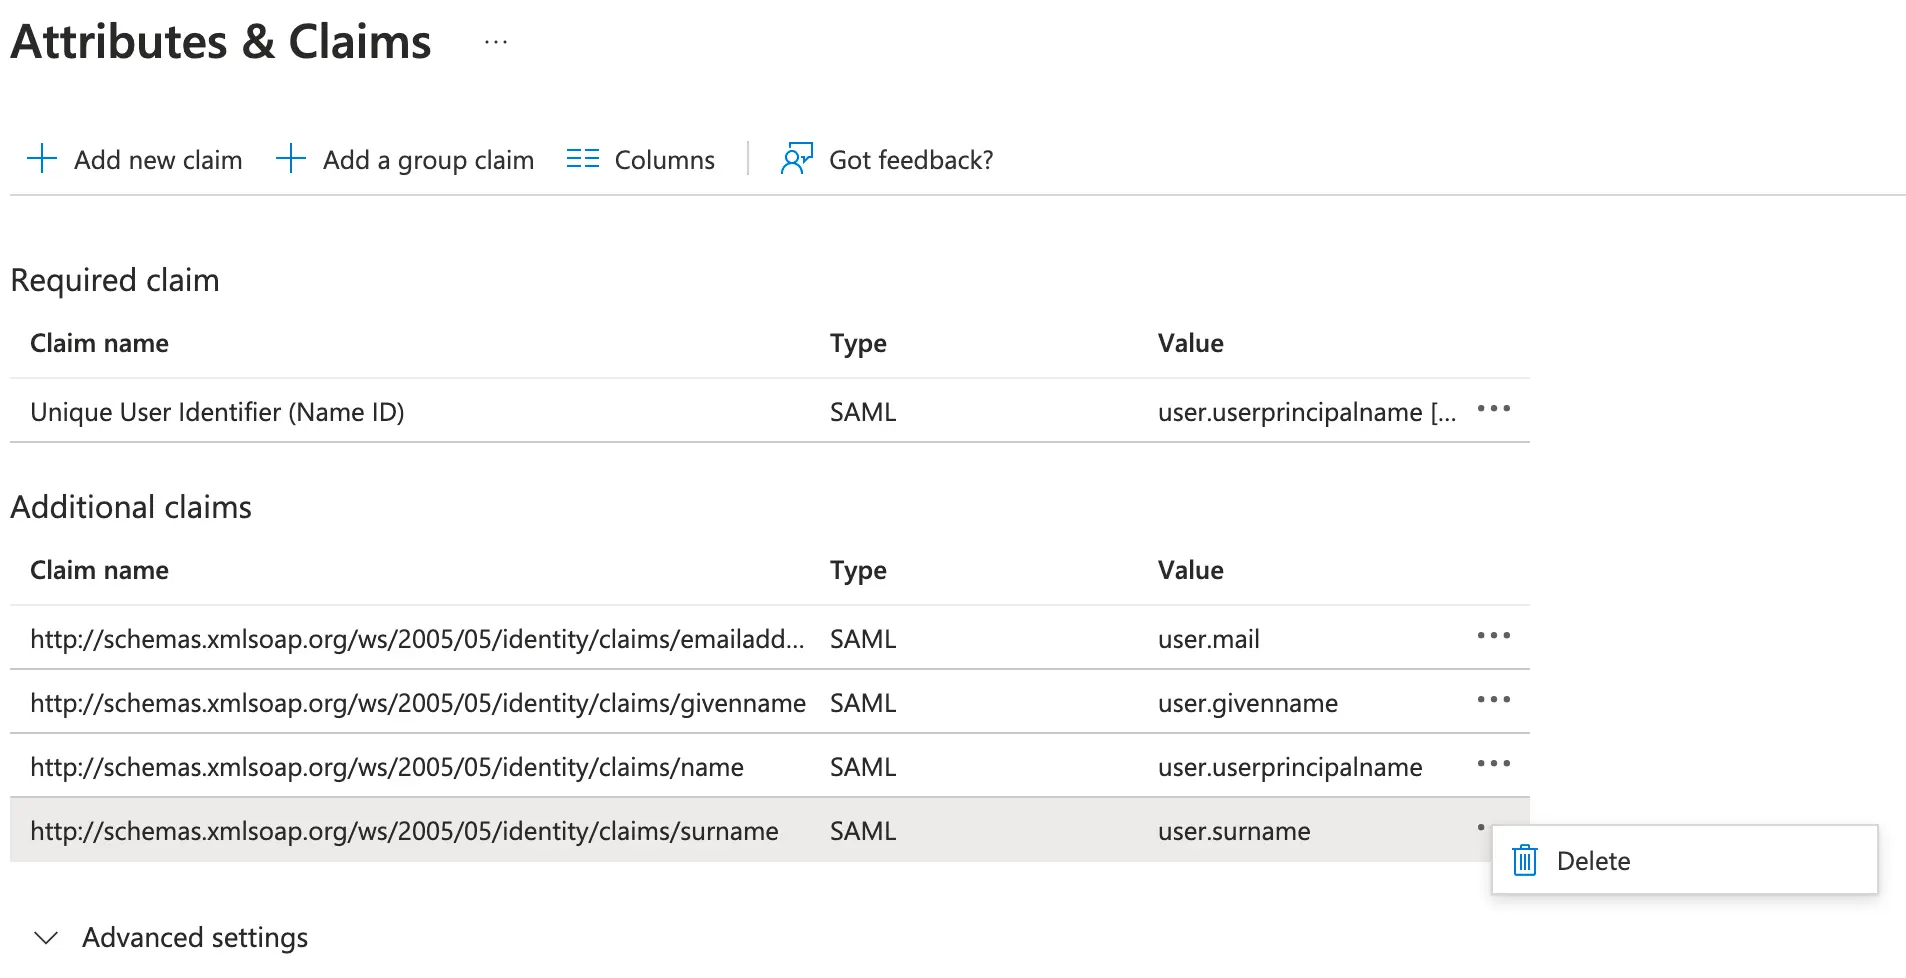This screenshot has height=978, width=1906.
Task: Open more options for Unique User Identifier claim
Action: (1493, 409)
